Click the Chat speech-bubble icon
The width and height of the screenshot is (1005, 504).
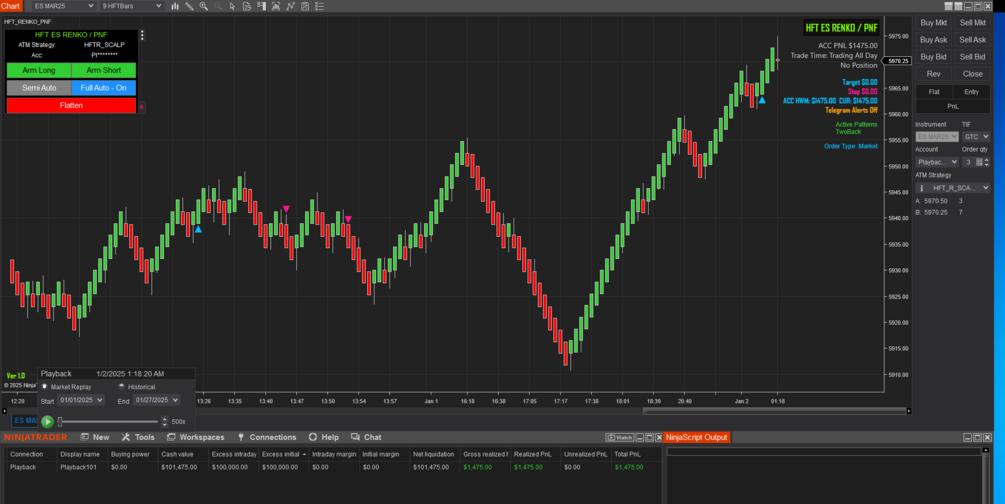(355, 437)
